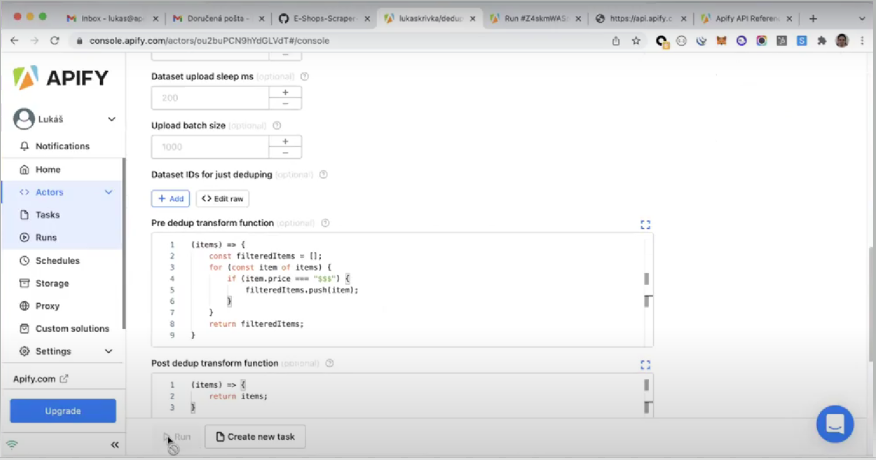Open Custom solutions in sidebar

point(72,329)
